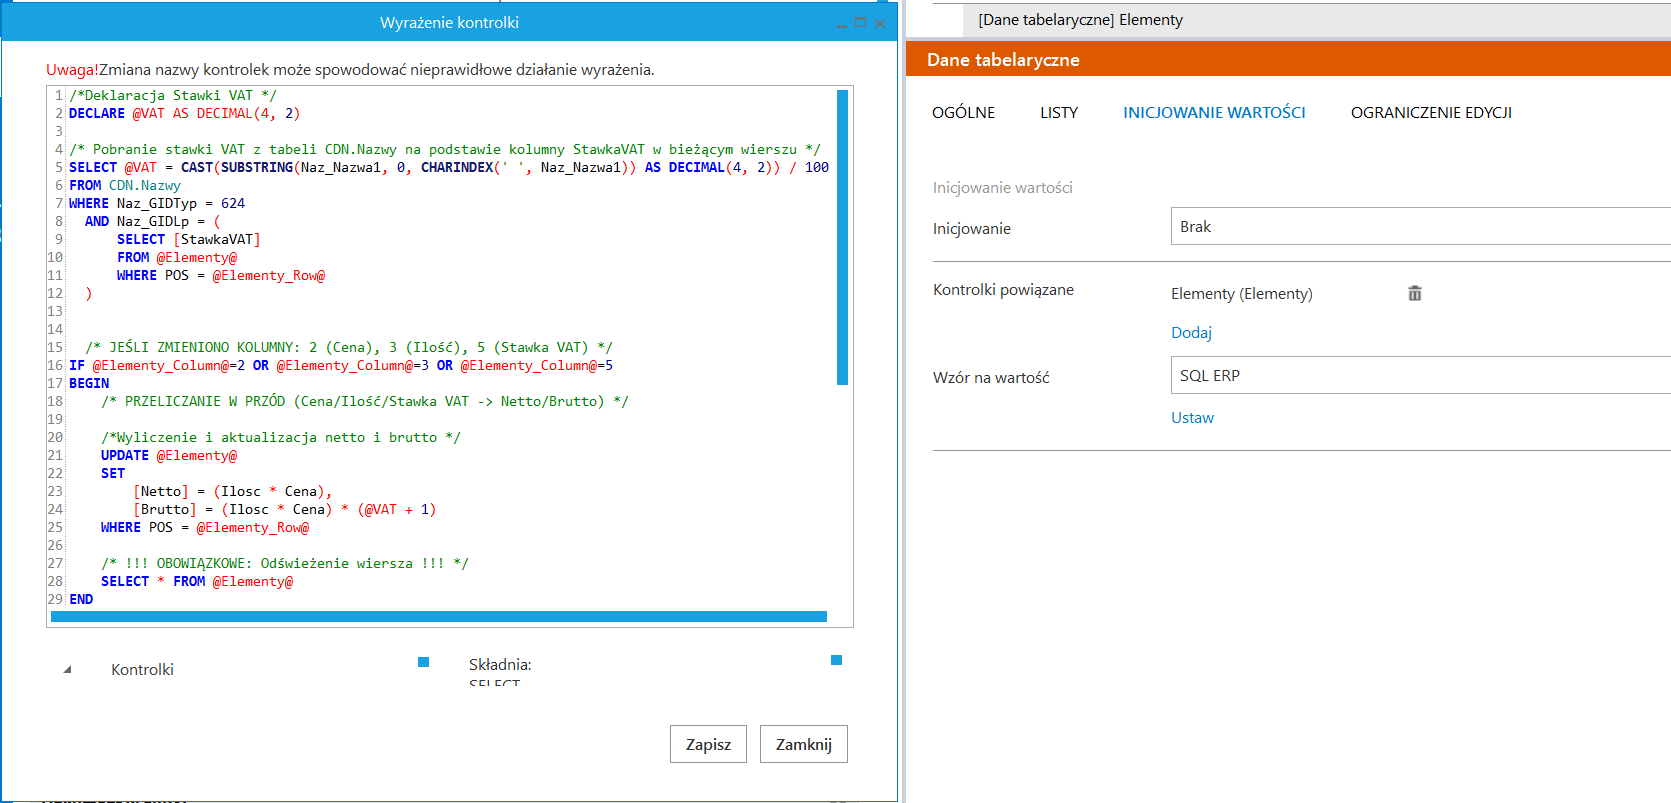1671x803 pixels.
Task: Open the Inicjowanie dropdown showing Brak
Action: coord(1420,227)
